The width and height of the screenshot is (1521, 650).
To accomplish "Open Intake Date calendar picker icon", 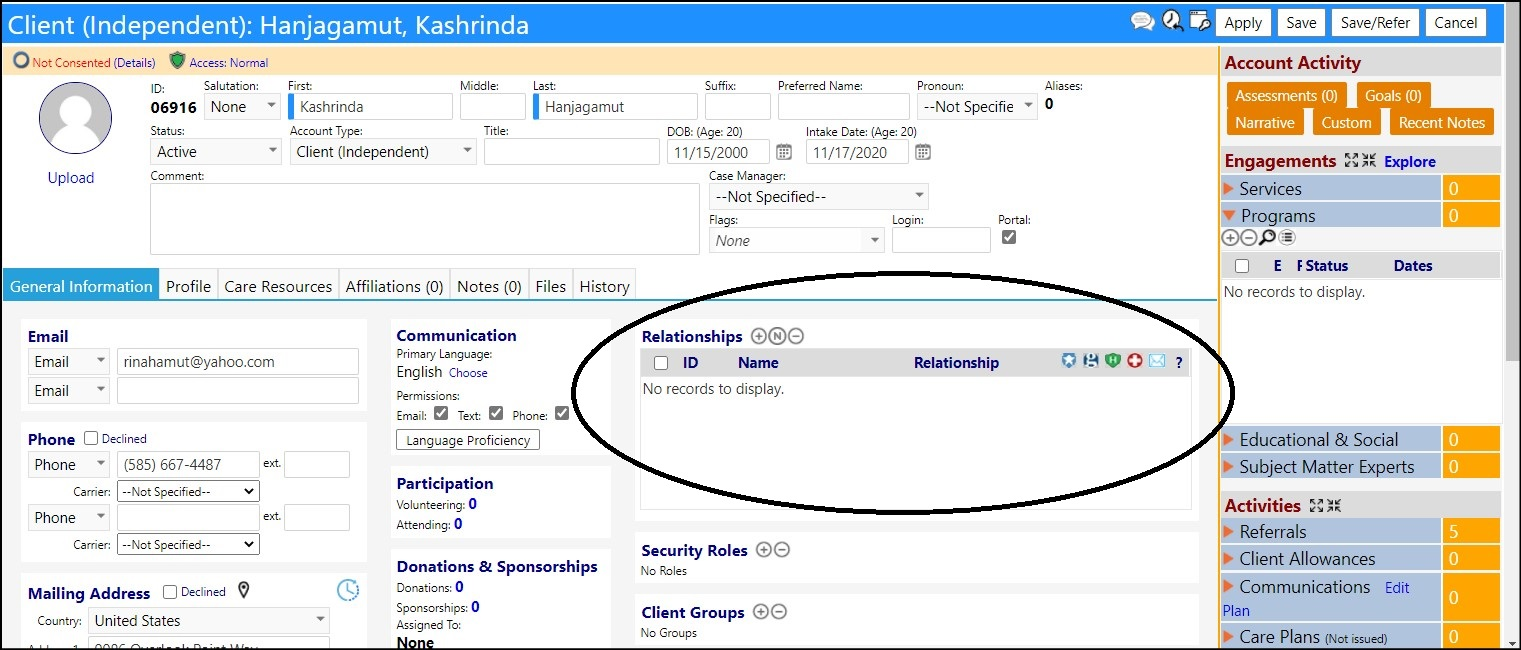I will [x=923, y=152].
